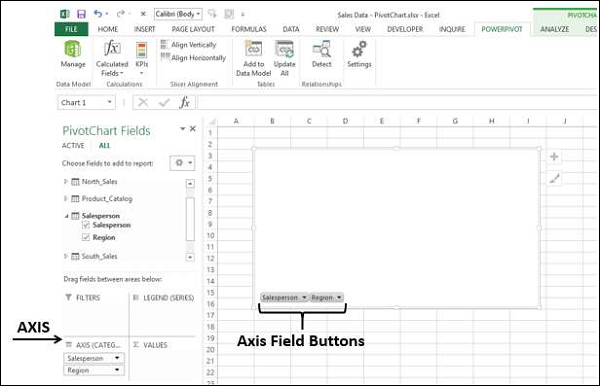Expand the Product_Catalog table node
The width and height of the screenshot is (600, 386).
(66, 199)
